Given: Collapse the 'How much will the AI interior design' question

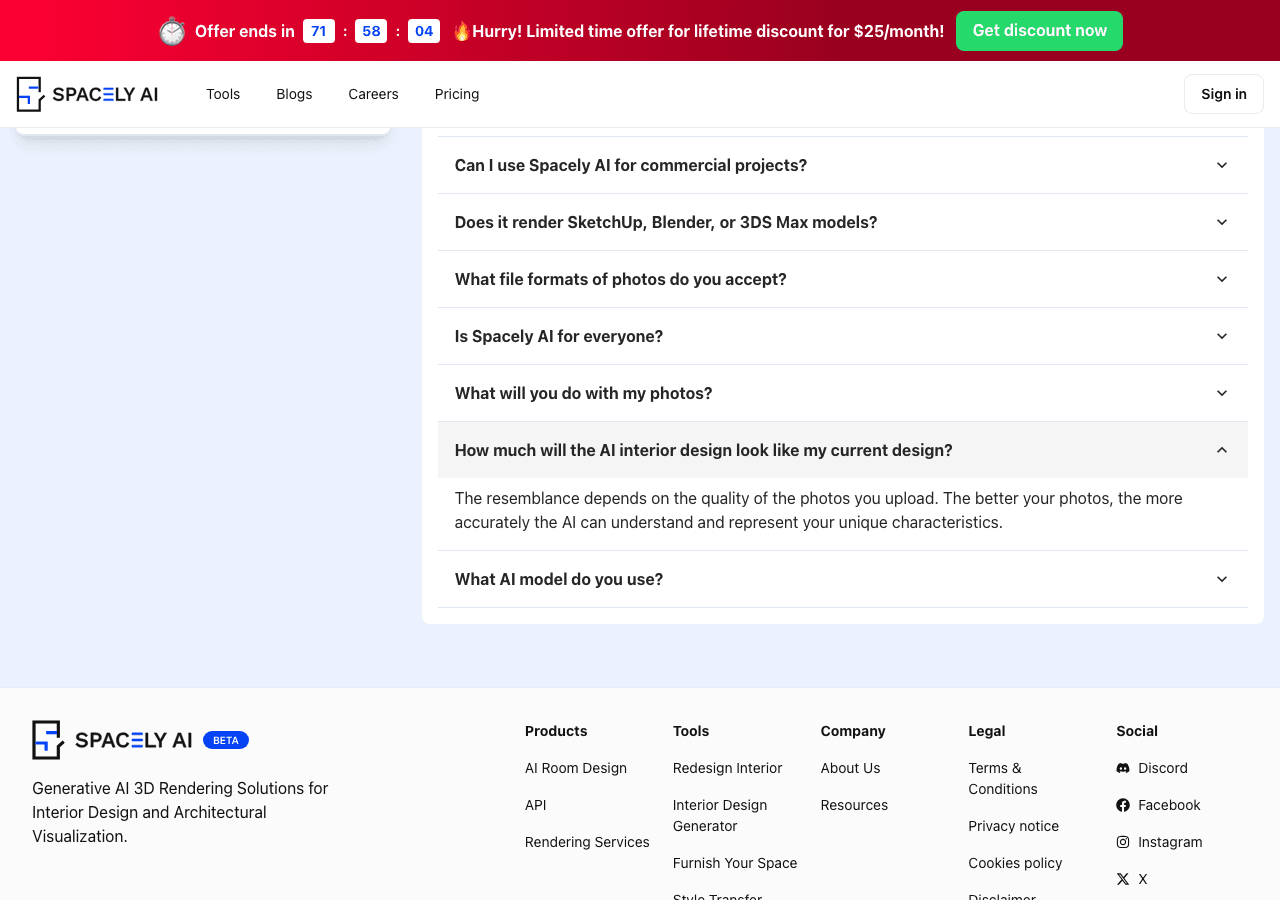Looking at the screenshot, I should point(843,450).
